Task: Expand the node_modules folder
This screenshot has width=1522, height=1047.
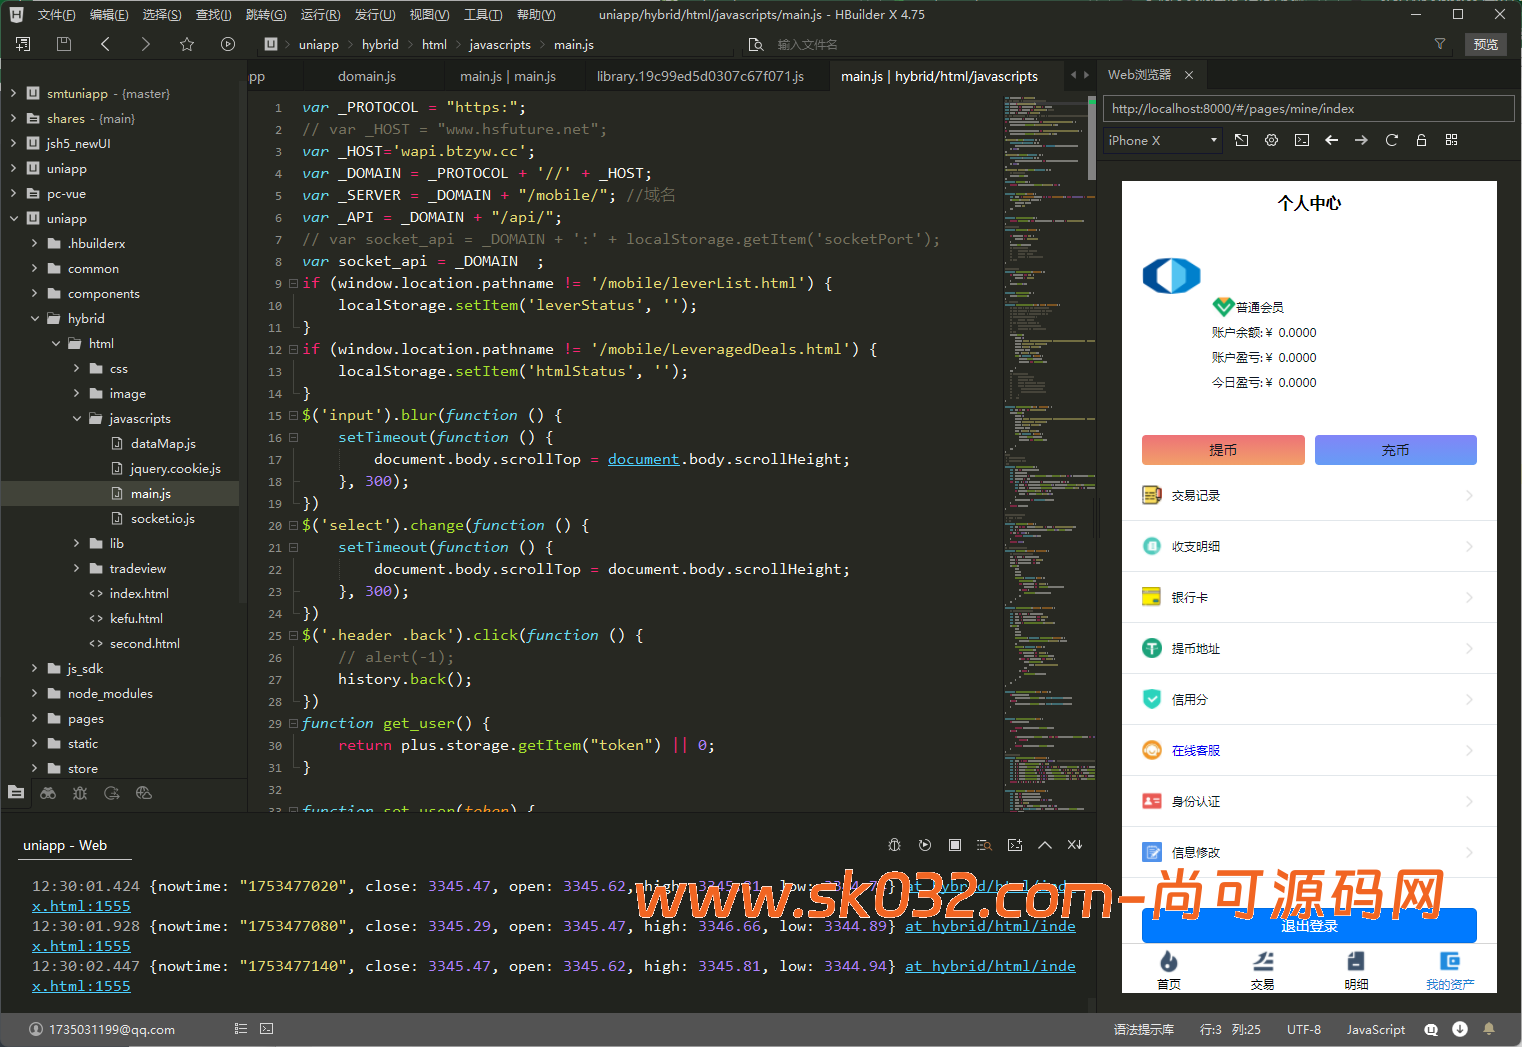Action: pos(34,694)
